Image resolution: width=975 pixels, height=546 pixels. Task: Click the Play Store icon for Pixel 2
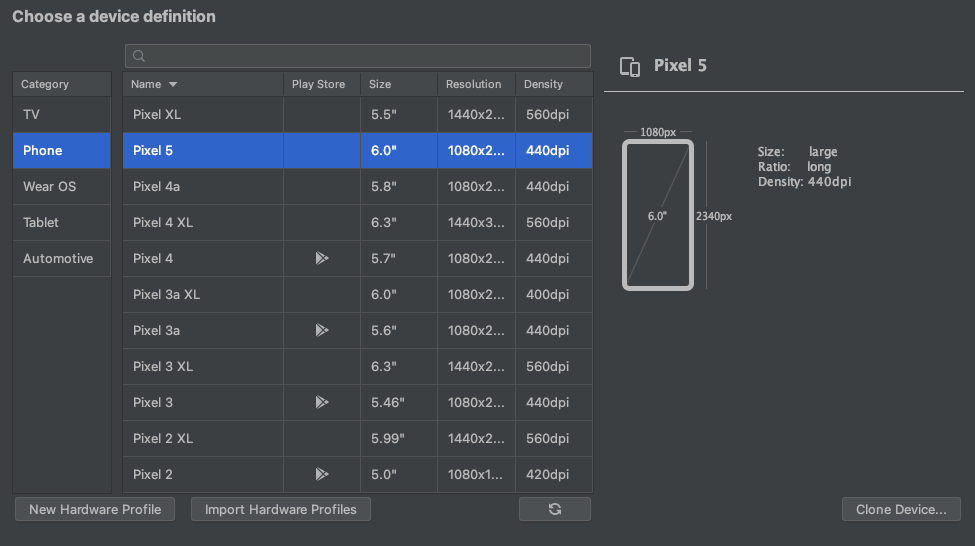click(321, 474)
